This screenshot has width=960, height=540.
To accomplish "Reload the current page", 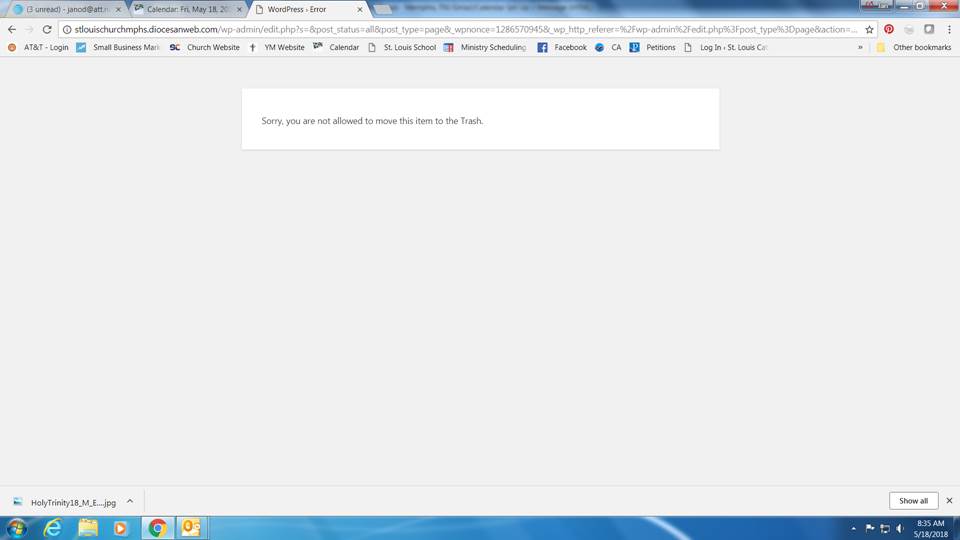I will 46,29.
